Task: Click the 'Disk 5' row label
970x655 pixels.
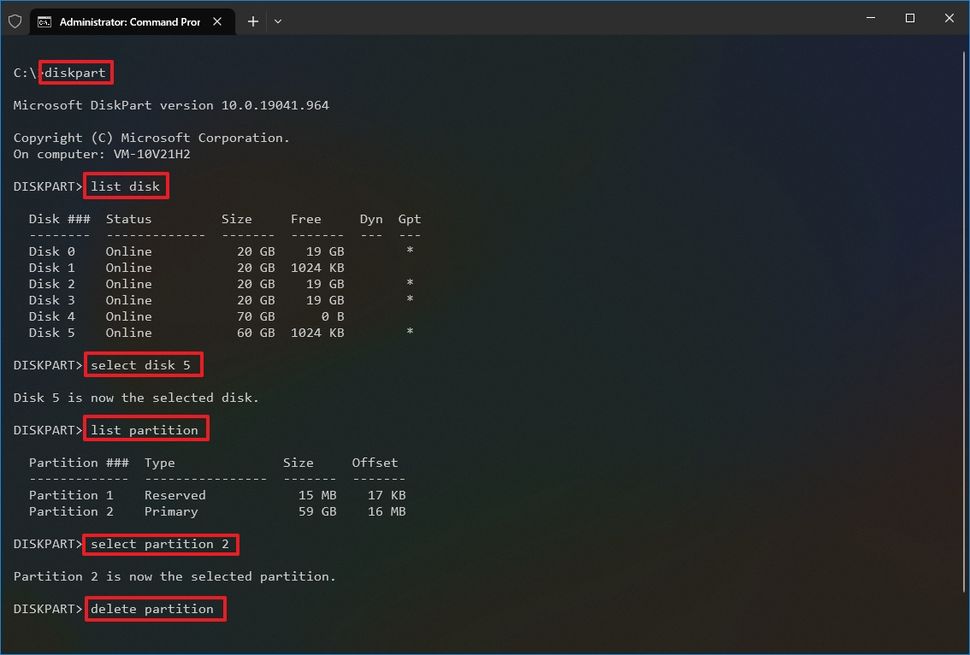Action: click(52, 333)
